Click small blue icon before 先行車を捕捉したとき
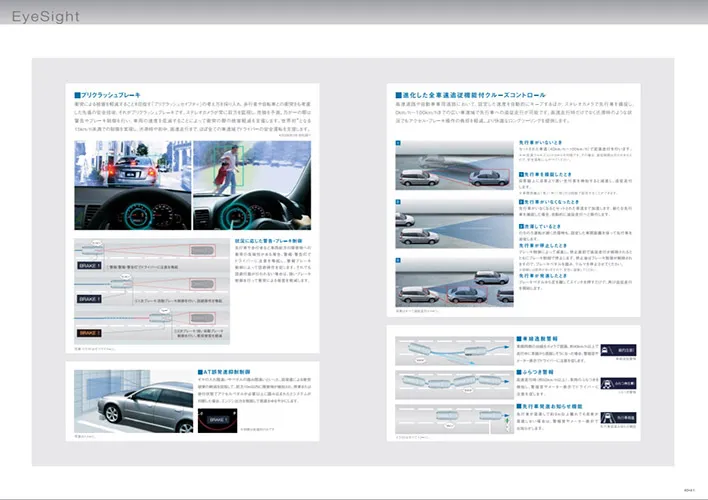Viewport: 708px width, 500px height. tap(521, 174)
